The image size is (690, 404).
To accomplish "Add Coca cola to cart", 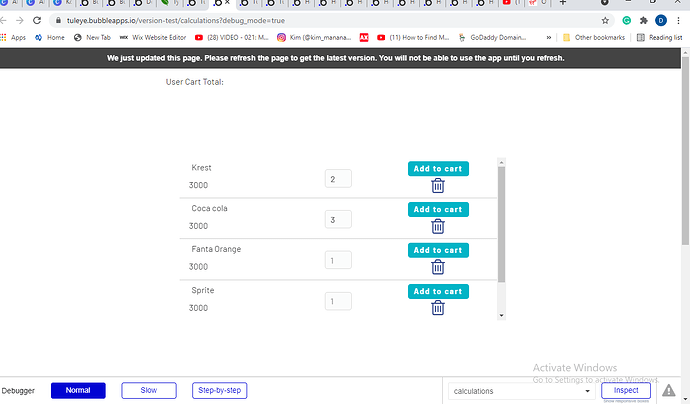I will coord(438,209).
